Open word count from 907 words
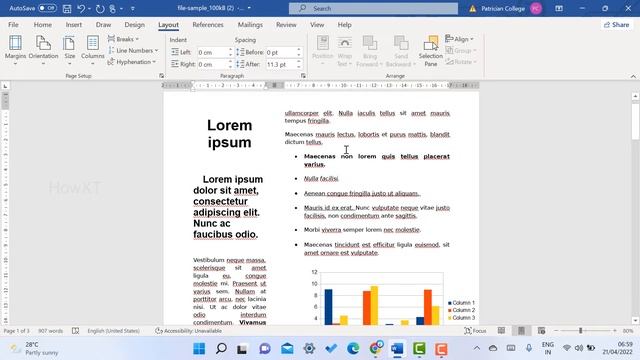 (x=50, y=331)
